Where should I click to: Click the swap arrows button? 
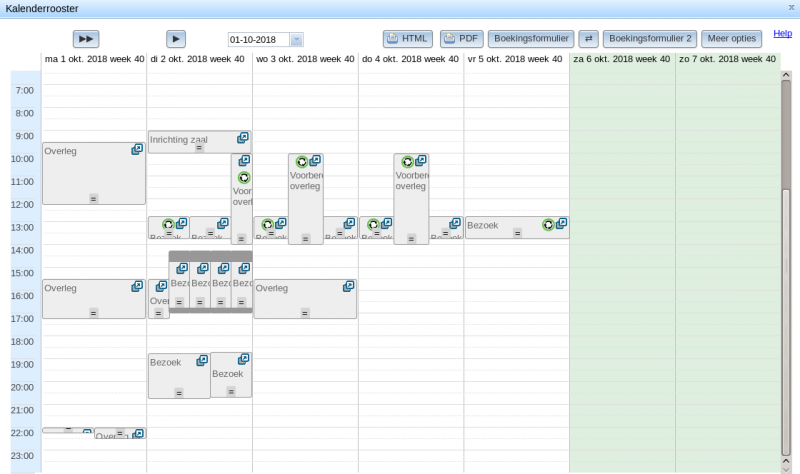588,39
